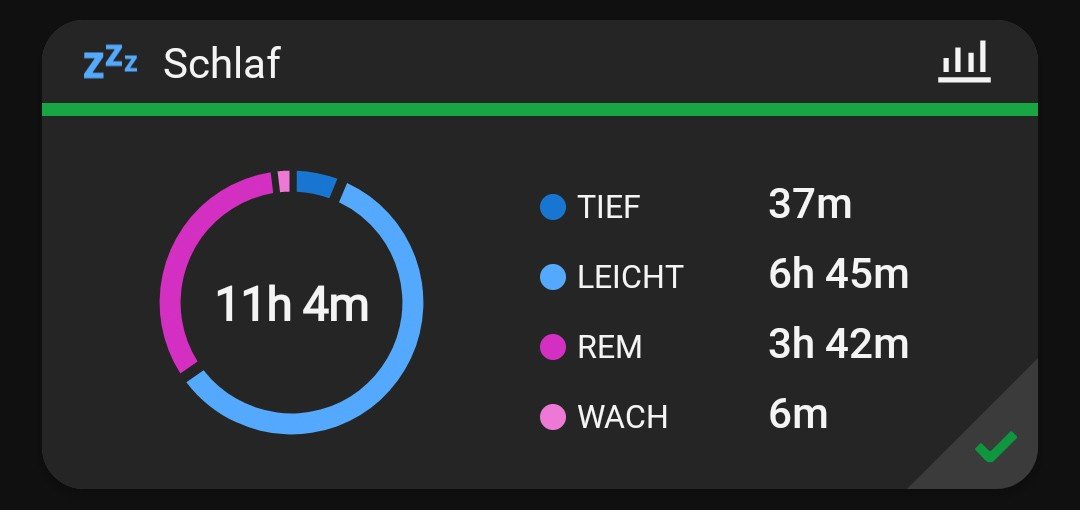Viewport: 1080px width, 510px height.
Task: Tap the pink WACH legend dot
Action: pos(553,416)
